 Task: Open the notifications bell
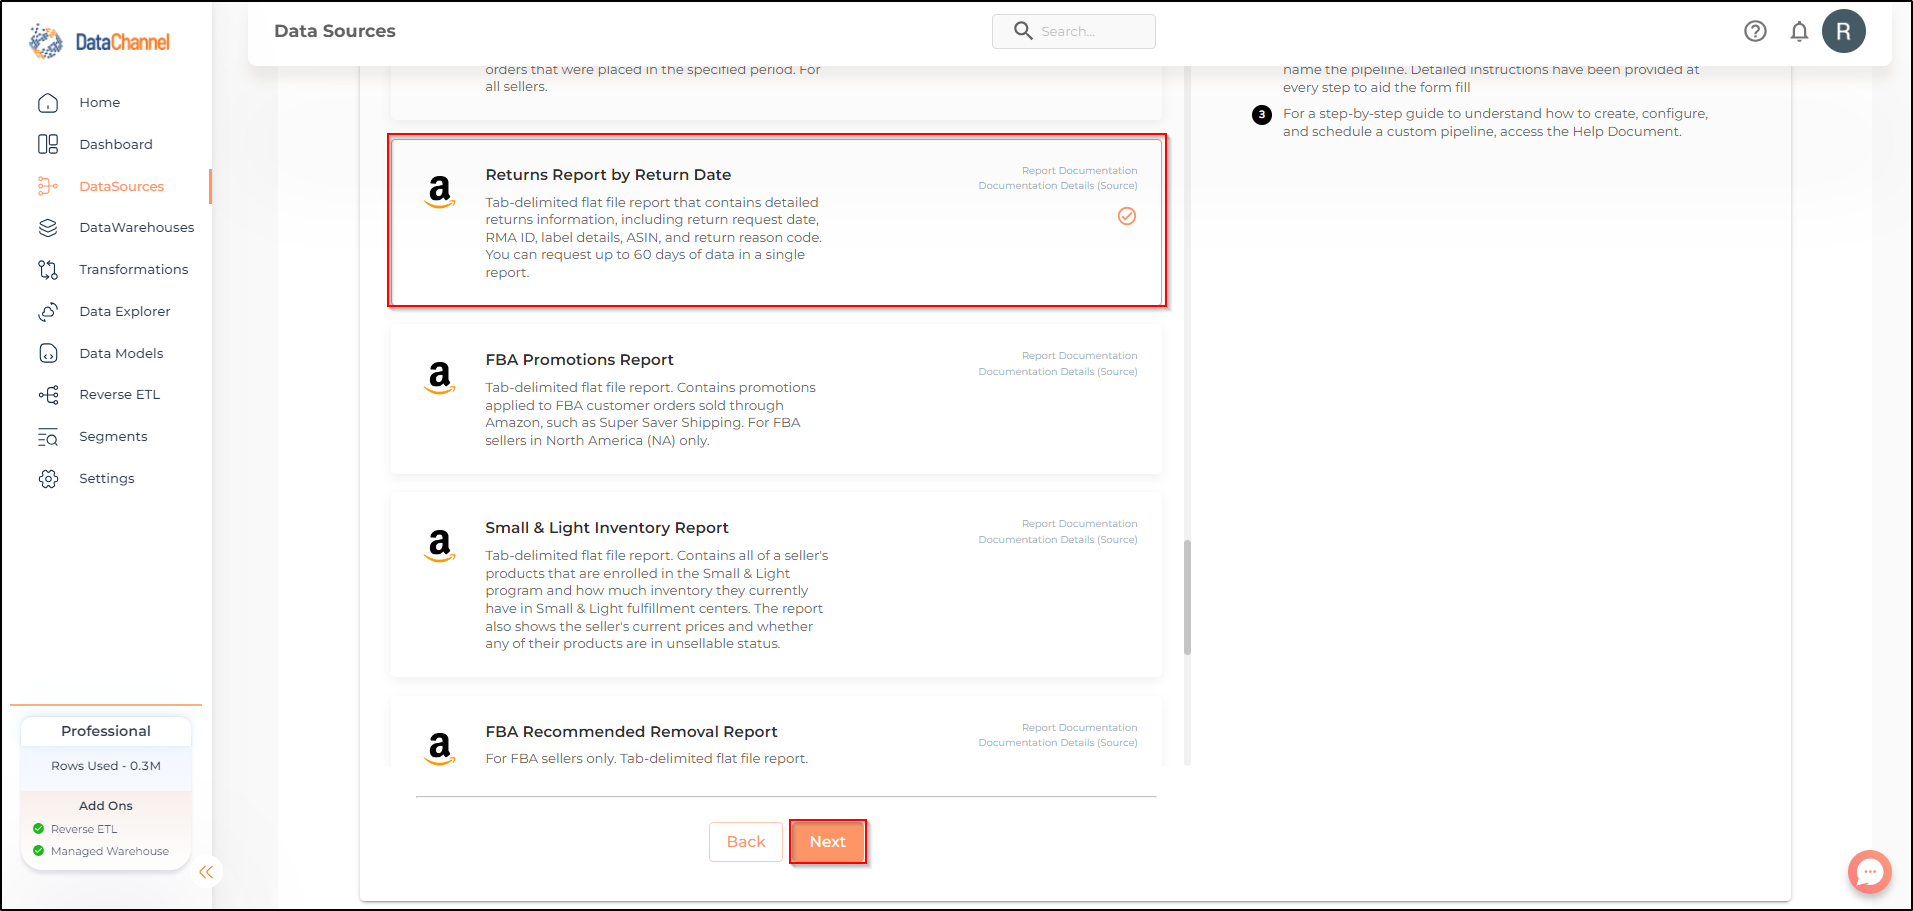tap(1799, 31)
